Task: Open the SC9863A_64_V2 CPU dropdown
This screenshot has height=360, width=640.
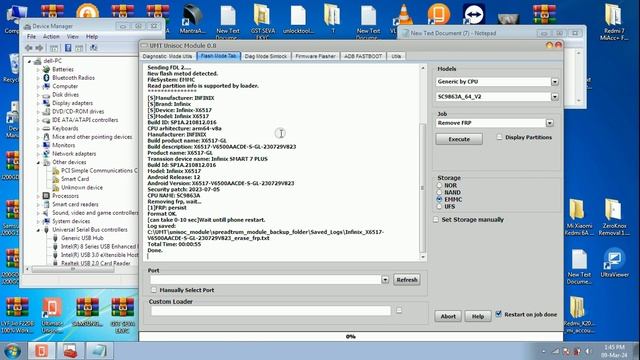Action: coord(555,97)
